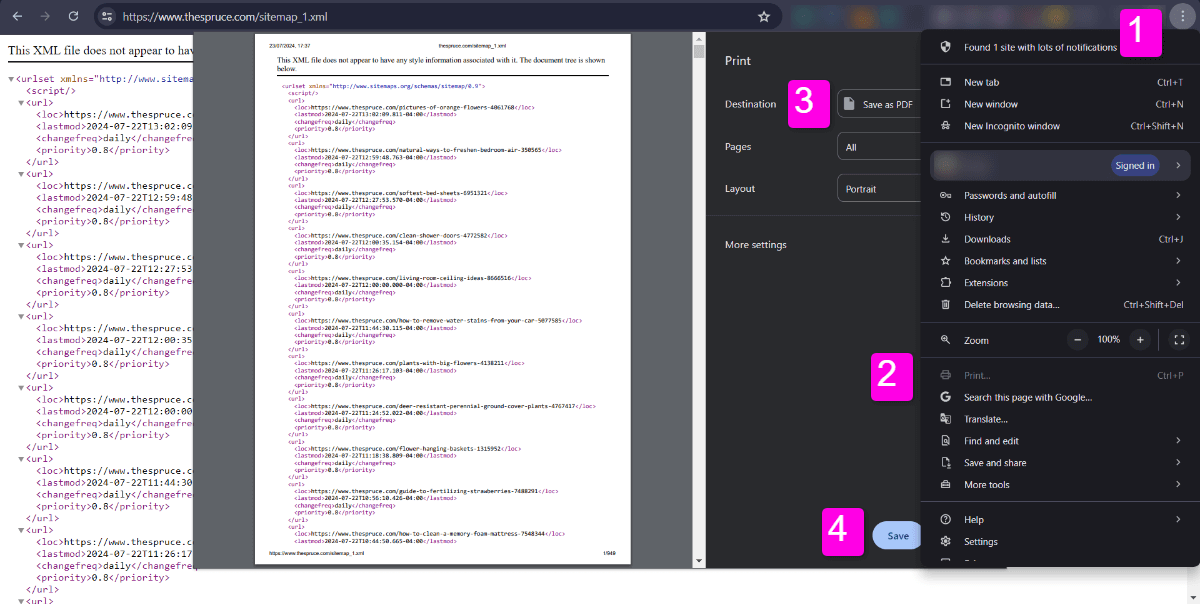Image resolution: width=1200 pixels, height=604 pixels.
Task: Select Translate... menu entry
Action: (1060, 419)
